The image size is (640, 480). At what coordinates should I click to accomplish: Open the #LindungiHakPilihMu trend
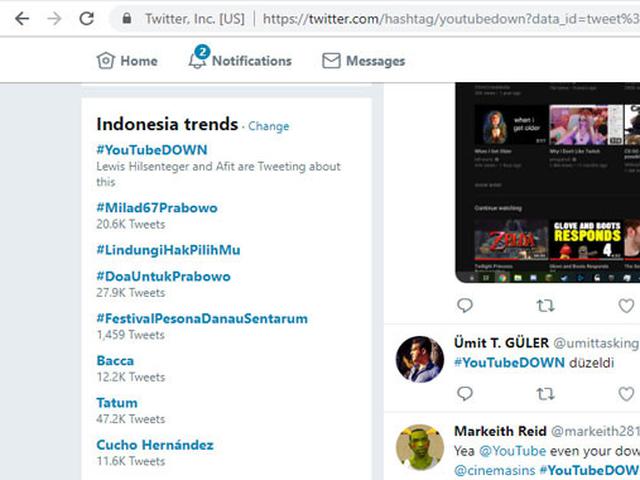coord(168,250)
